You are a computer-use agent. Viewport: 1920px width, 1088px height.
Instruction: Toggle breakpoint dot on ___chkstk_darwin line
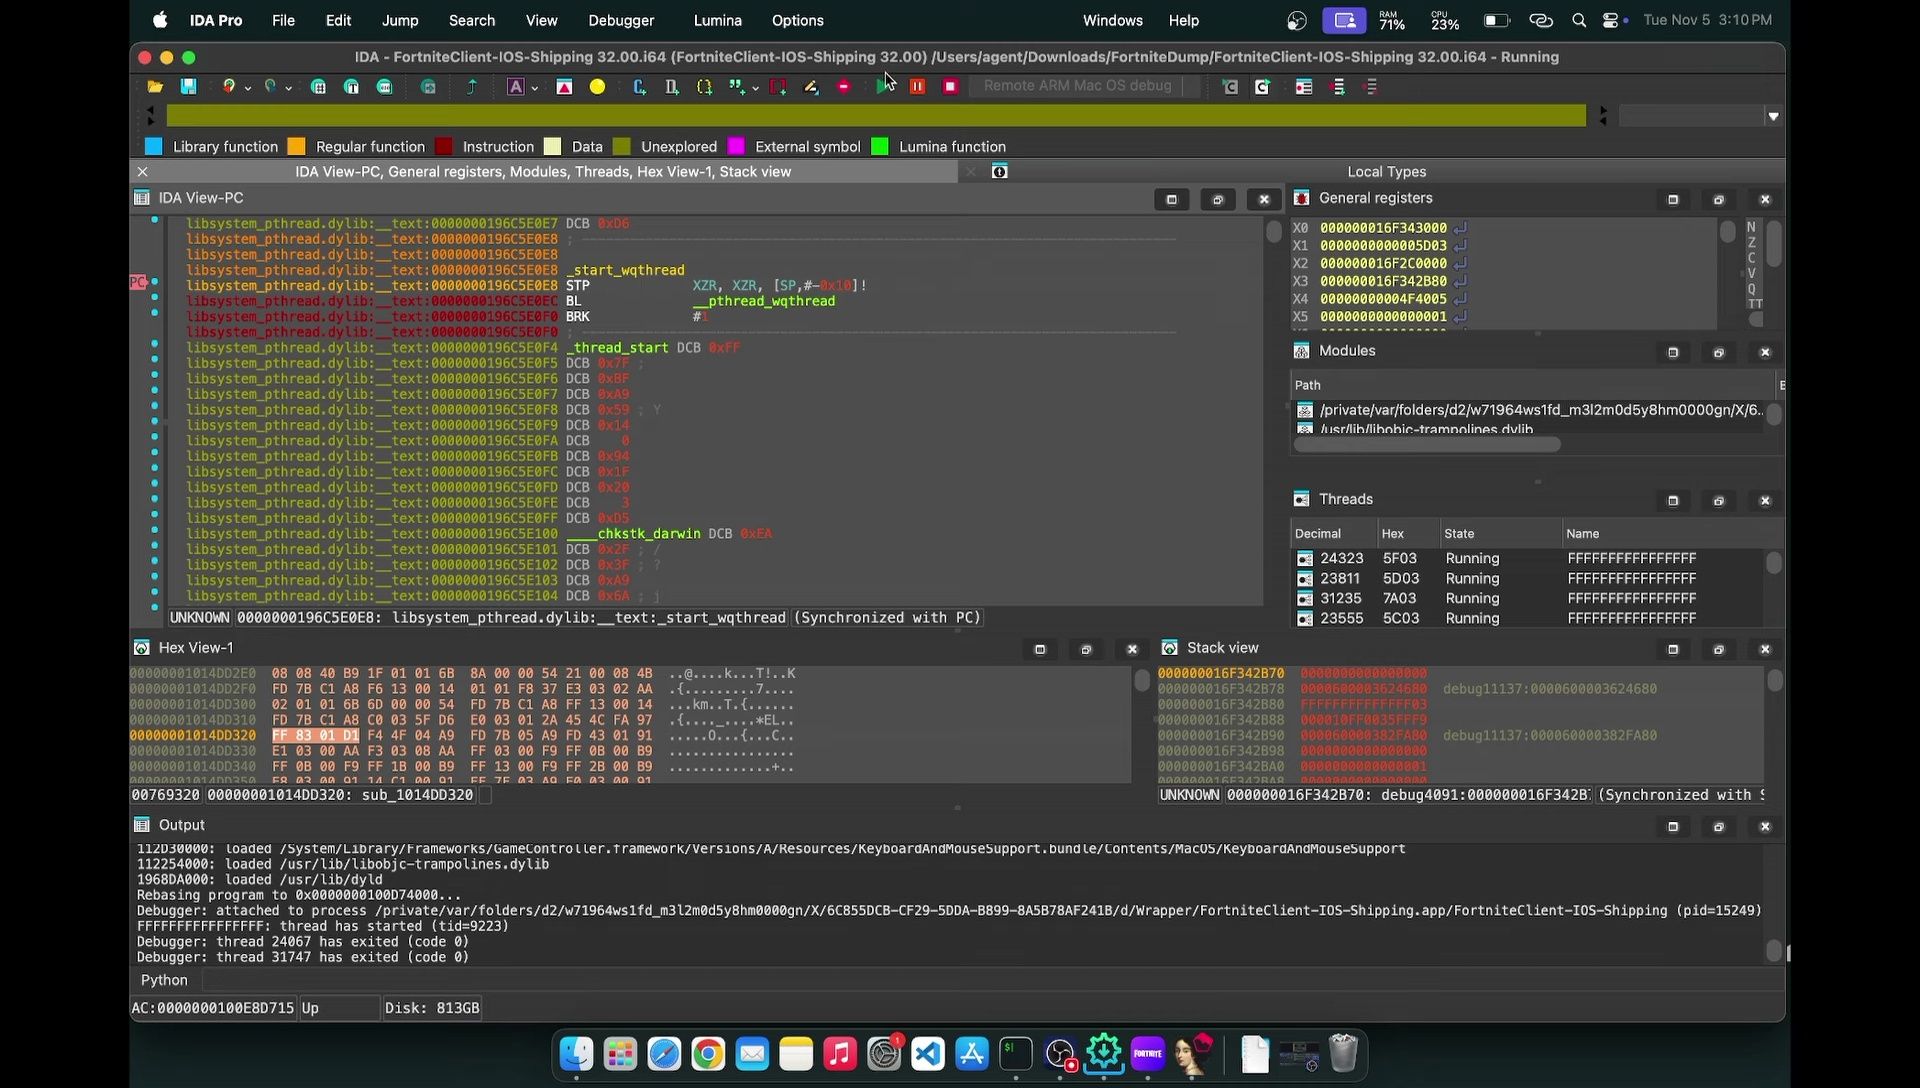click(x=154, y=530)
